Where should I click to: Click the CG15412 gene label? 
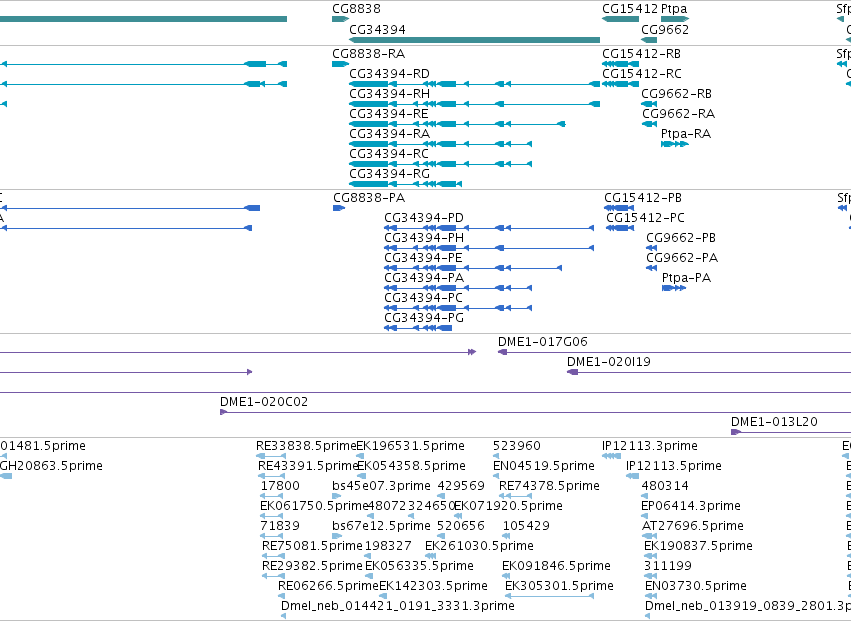point(630,9)
